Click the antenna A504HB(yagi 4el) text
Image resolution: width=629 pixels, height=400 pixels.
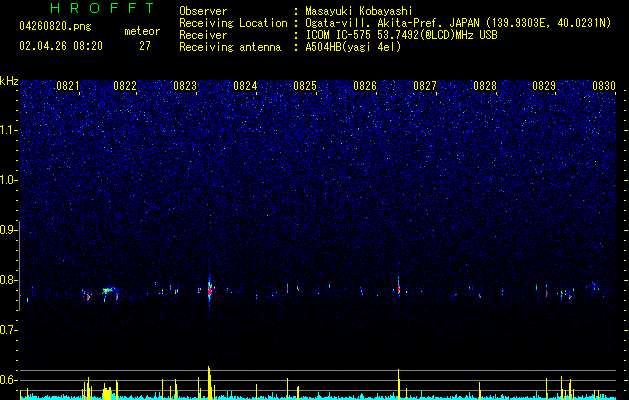353,47
